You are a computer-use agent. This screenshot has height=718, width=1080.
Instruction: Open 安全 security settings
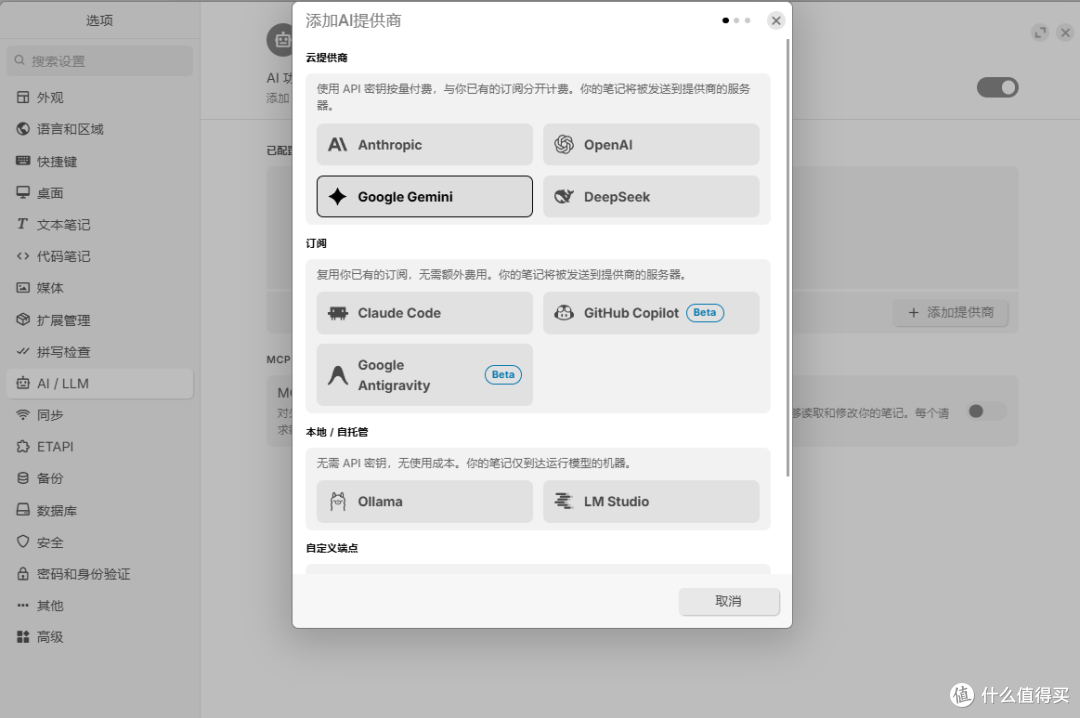click(100, 542)
